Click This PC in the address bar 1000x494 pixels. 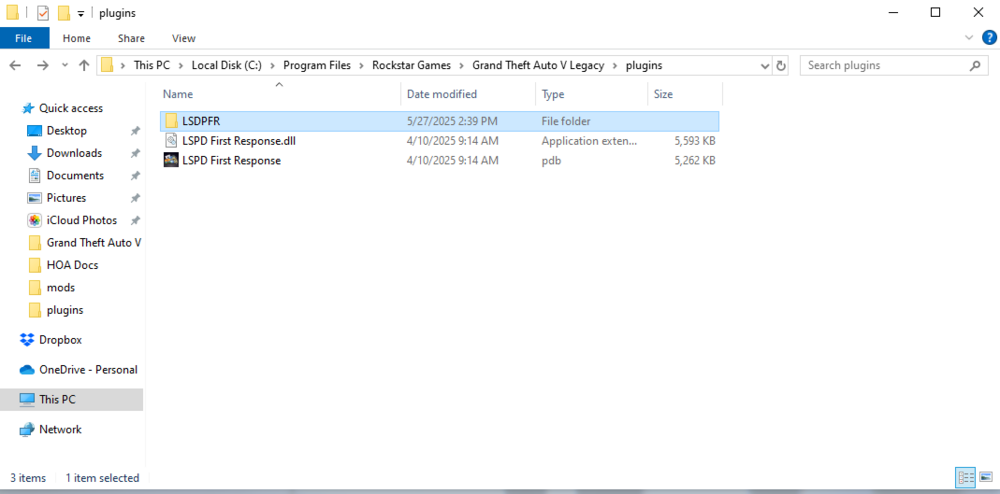(152, 65)
